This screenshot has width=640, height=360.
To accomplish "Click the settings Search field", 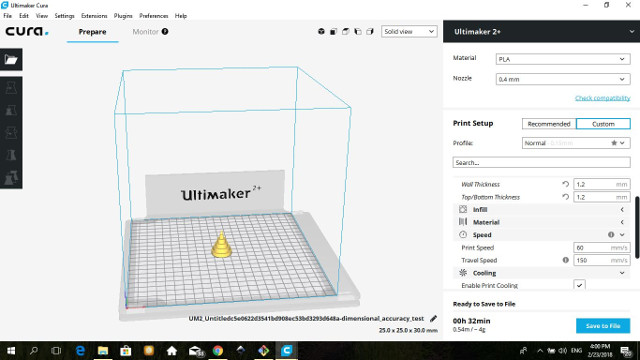I will click(541, 162).
